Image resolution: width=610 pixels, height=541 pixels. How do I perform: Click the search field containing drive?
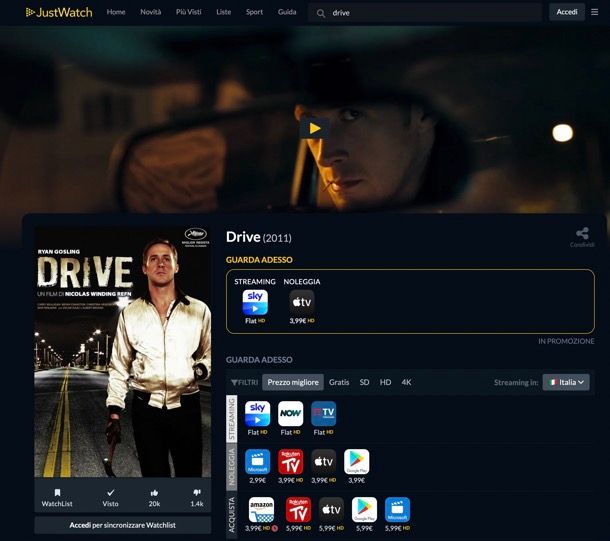click(x=425, y=13)
